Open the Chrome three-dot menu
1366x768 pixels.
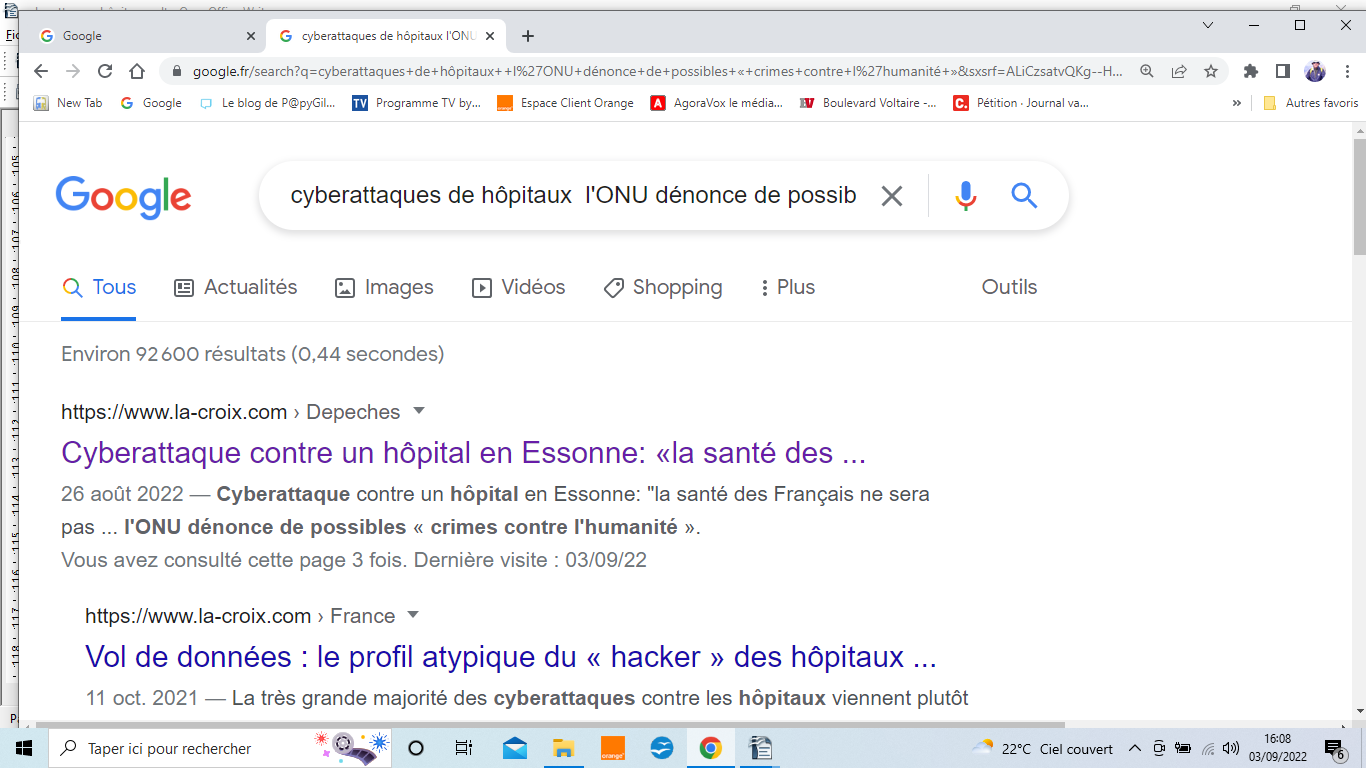[1345, 71]
